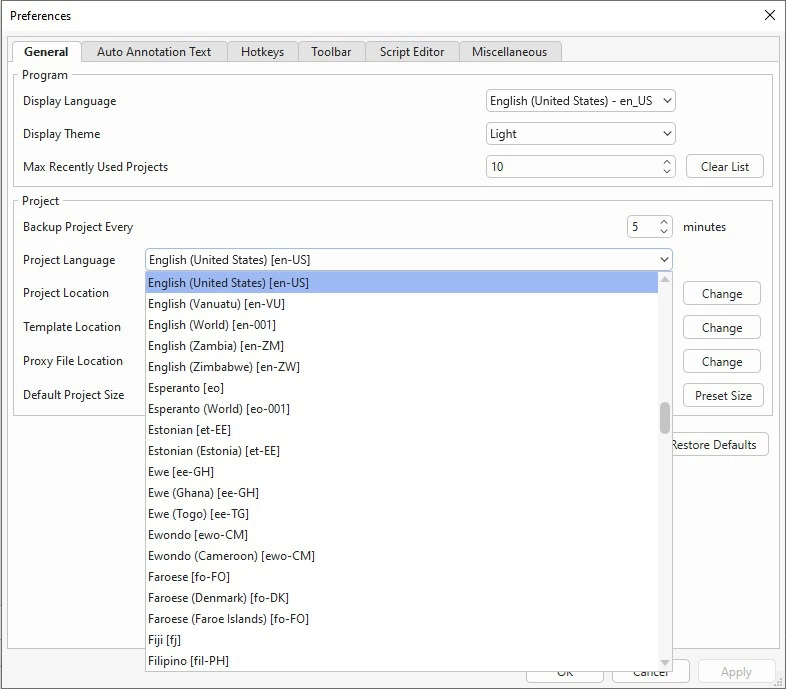Click Change for Proxy File Location
The width and height of the screenshot is (786, 689).
[x=722, y=362]
